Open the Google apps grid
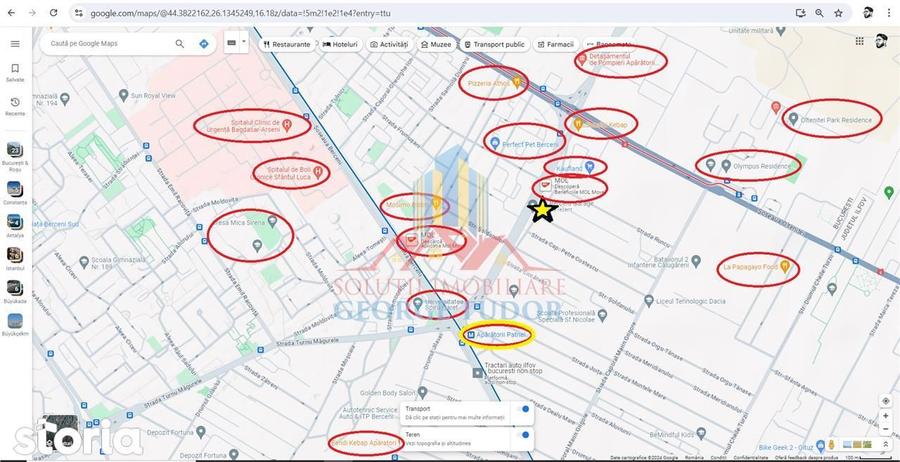The width and height of the screenshot is (900, 462). click(859, 41)
